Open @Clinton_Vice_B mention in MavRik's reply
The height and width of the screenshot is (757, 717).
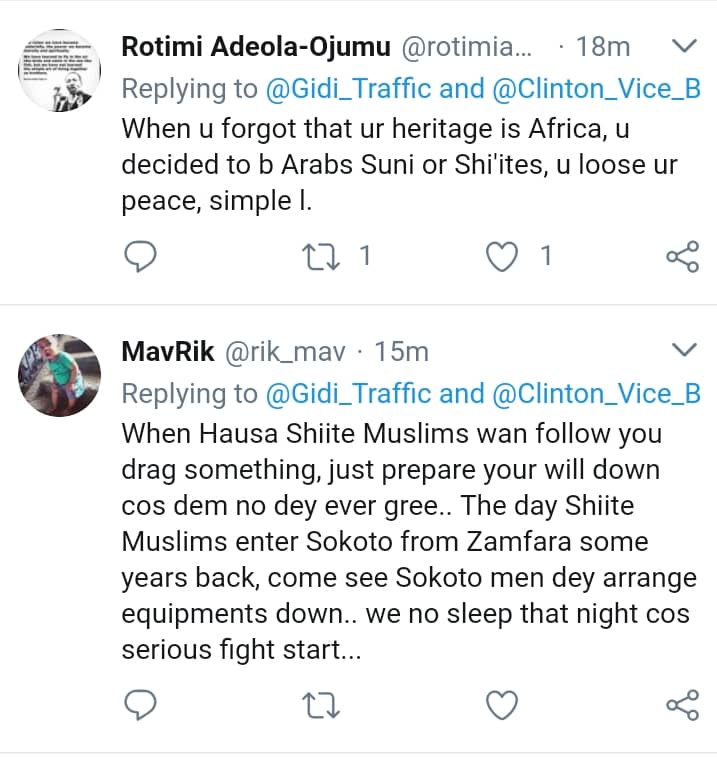click(x=596, y=393)
